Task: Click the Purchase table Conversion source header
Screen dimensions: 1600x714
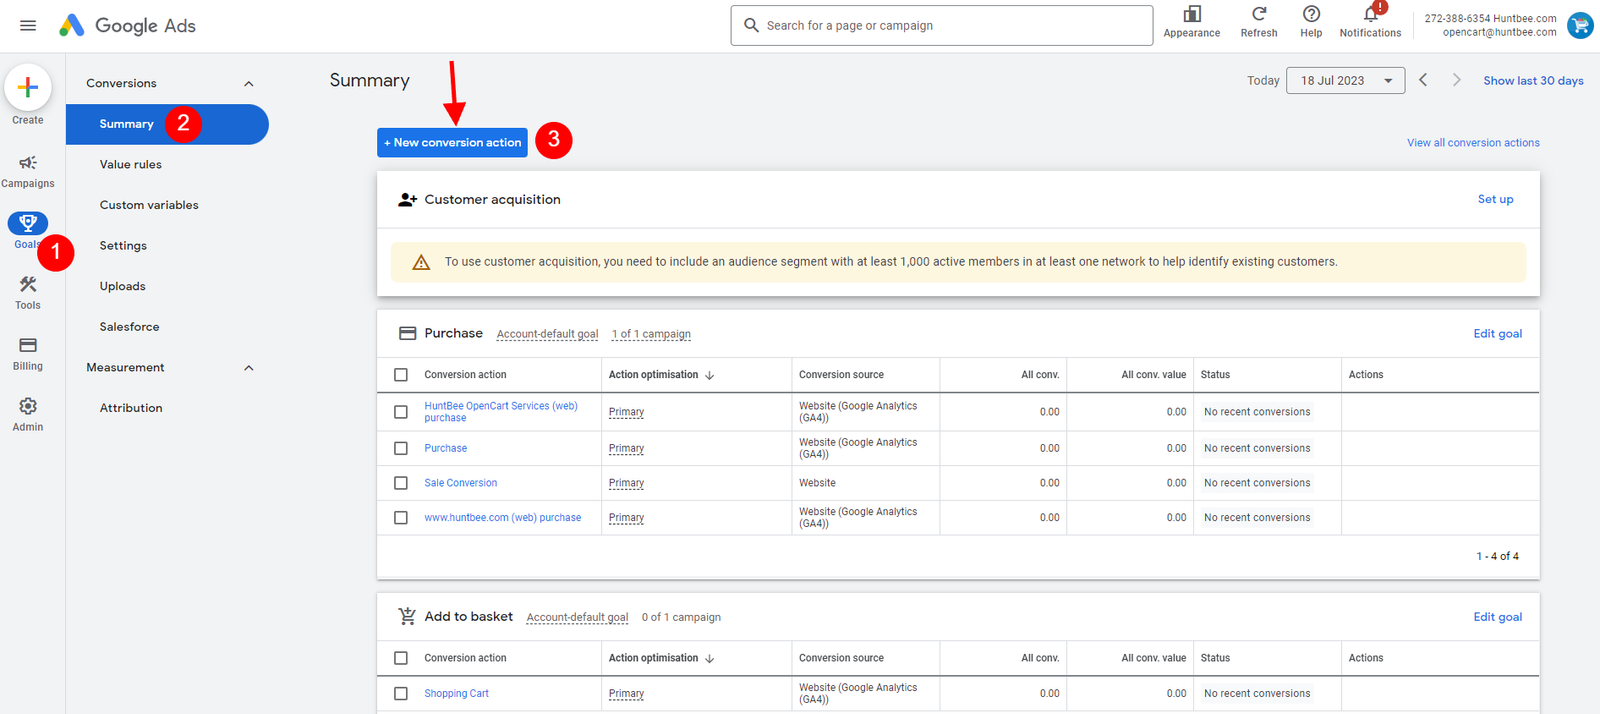Action: (841, 375)
